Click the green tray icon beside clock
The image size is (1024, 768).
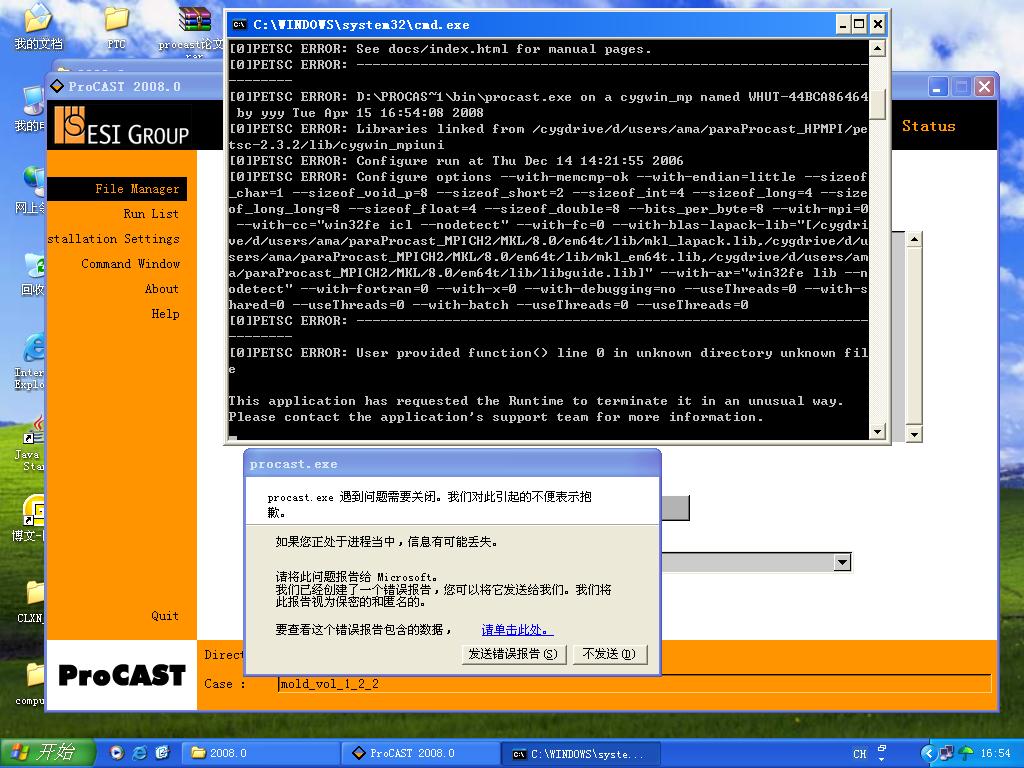pos(966,753)
